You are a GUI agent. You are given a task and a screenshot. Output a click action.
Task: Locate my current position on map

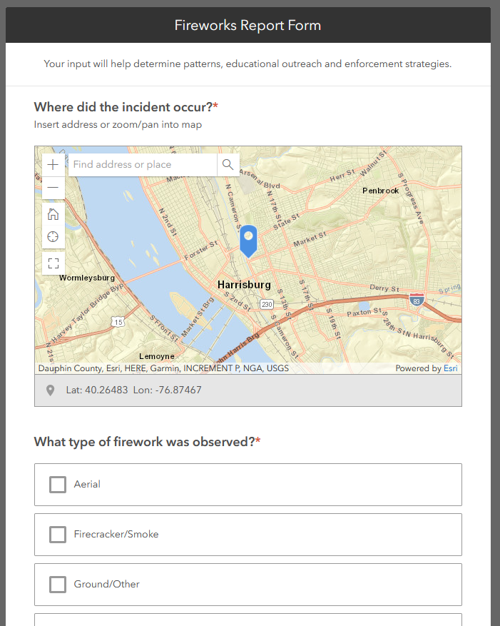click(x=53, y=237)
